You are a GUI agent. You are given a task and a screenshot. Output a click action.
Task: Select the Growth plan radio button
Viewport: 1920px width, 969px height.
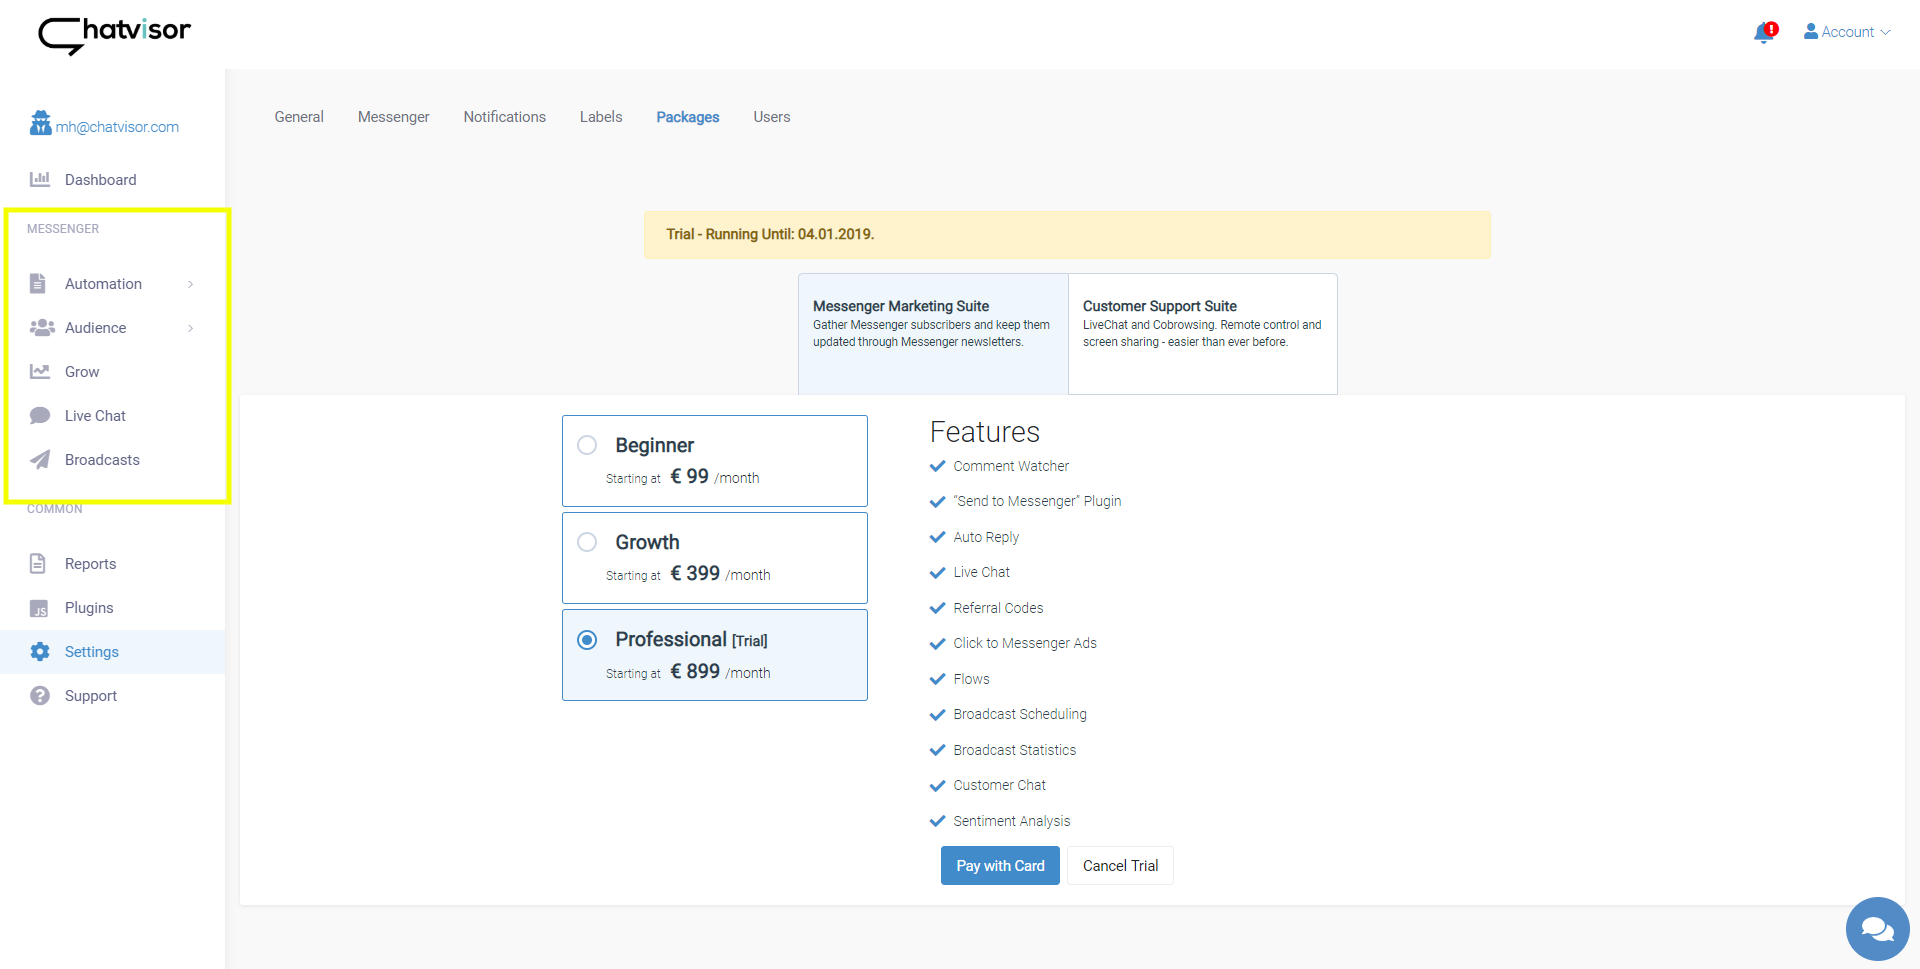click(587, 542)
